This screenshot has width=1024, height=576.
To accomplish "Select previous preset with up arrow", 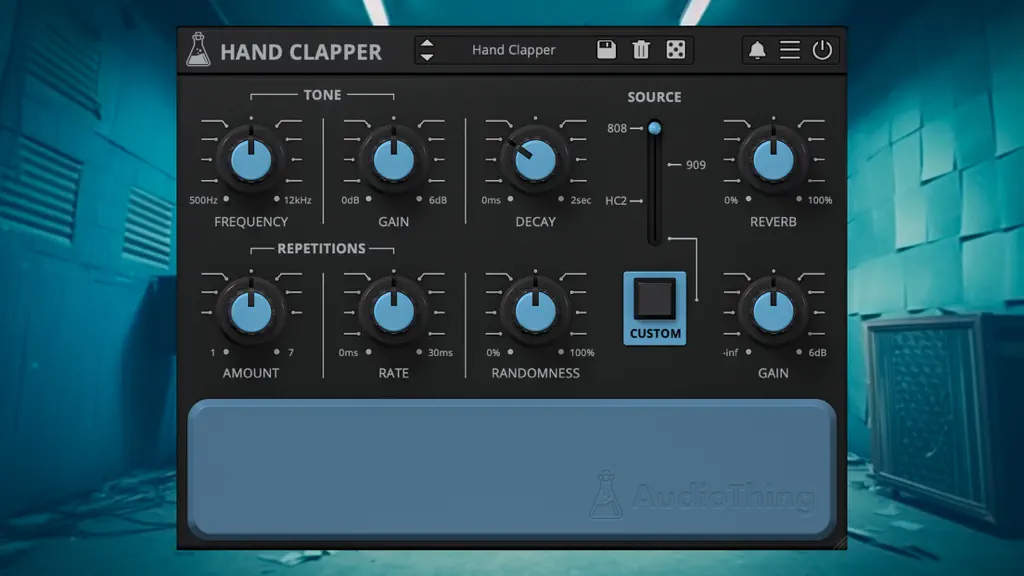I will pyautogui.click(x=427, y=43).
